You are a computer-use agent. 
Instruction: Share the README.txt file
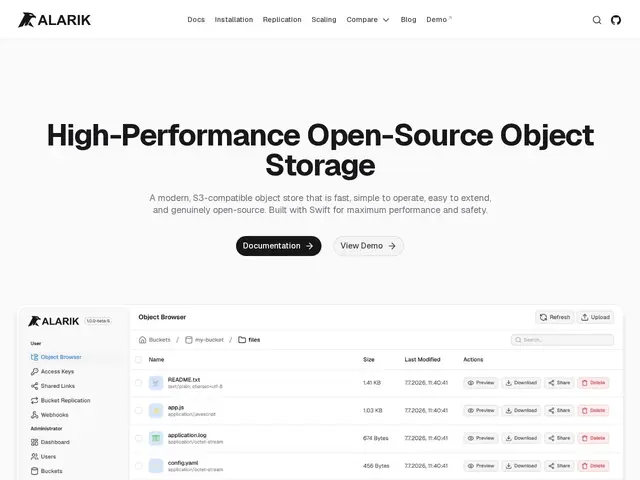pos(559,383)
